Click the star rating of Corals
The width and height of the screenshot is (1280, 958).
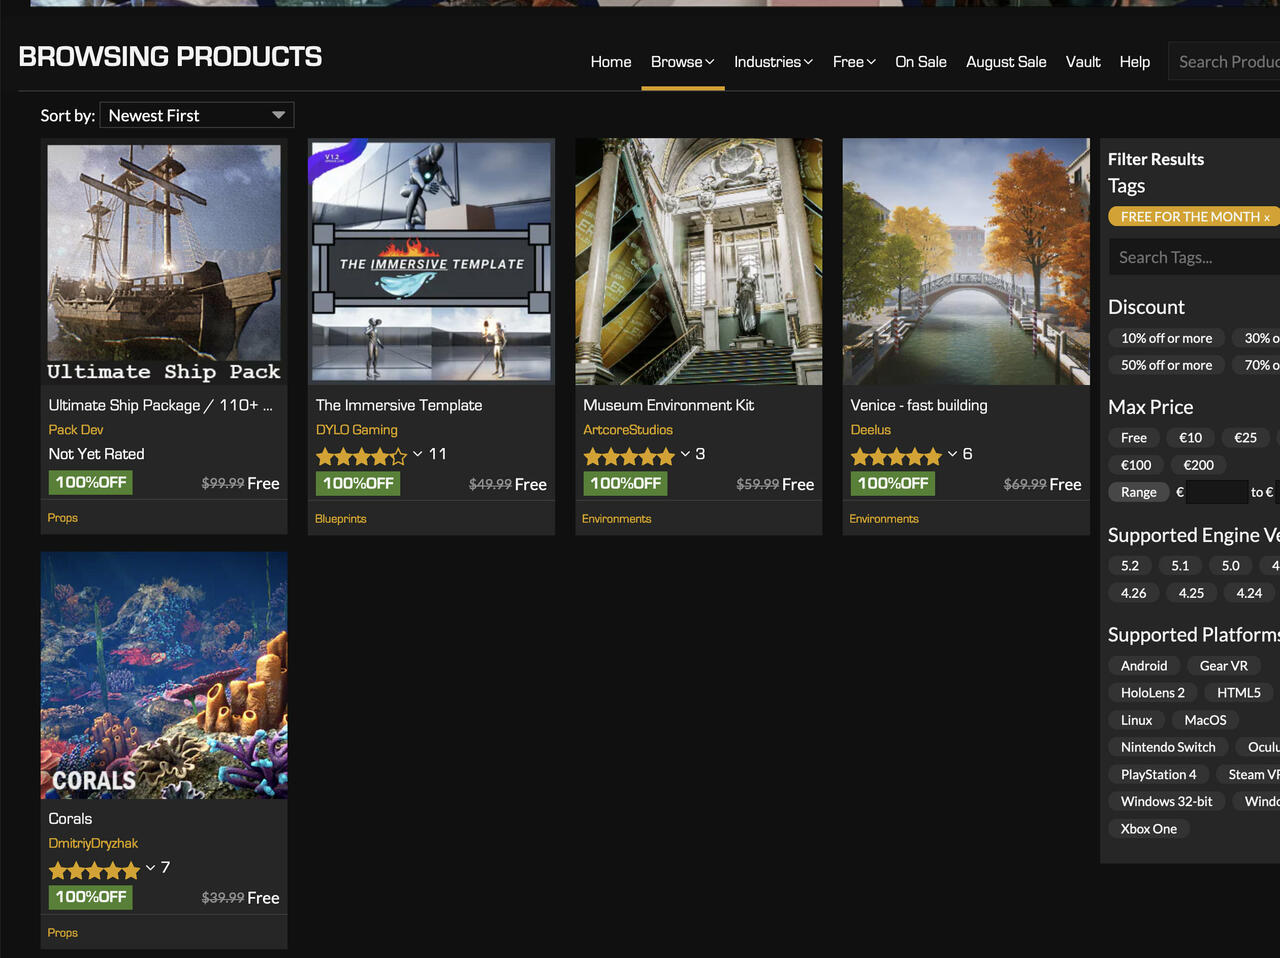pos(94,871)
